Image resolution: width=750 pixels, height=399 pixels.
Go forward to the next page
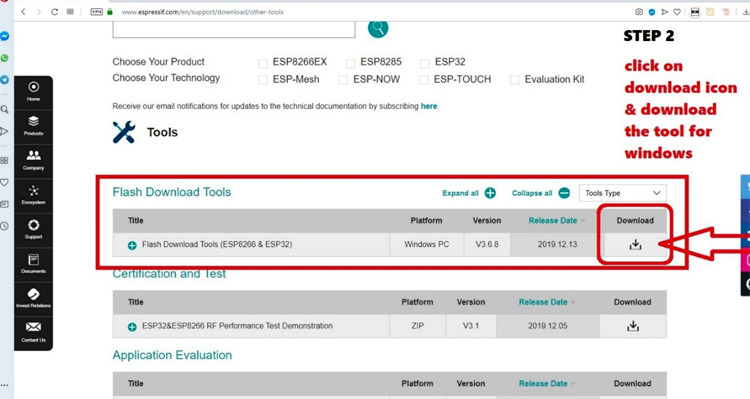pos(39,11)
